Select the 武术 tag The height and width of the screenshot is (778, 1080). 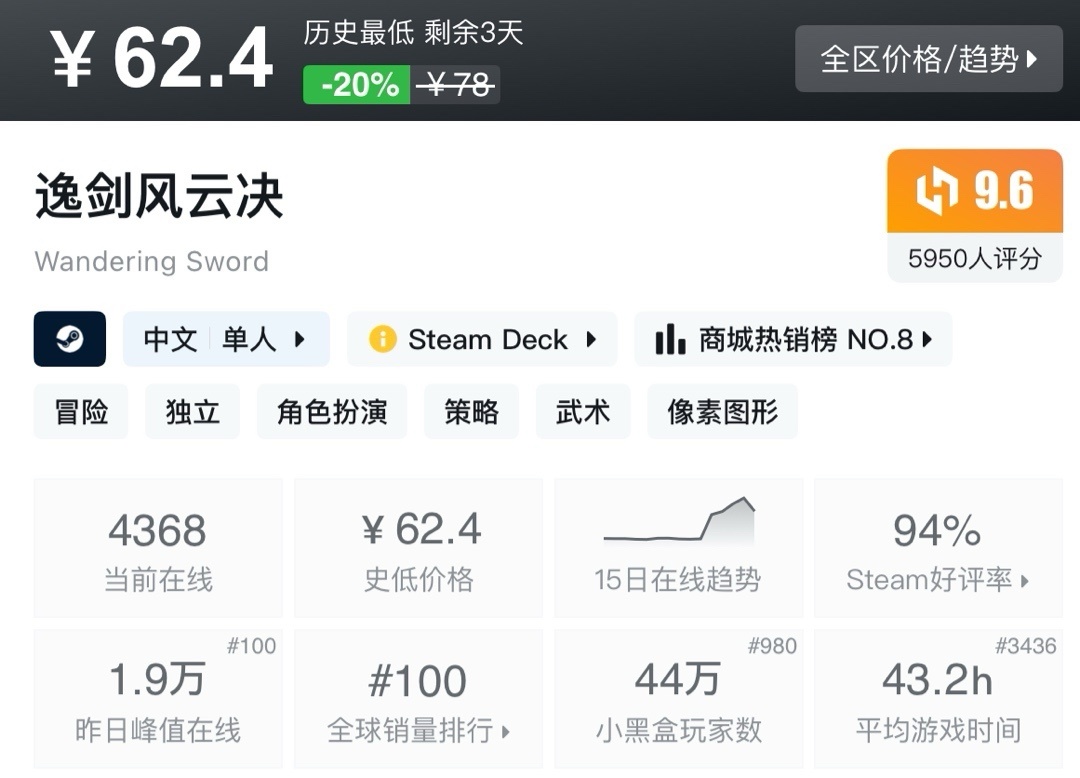tap(583, 412)
